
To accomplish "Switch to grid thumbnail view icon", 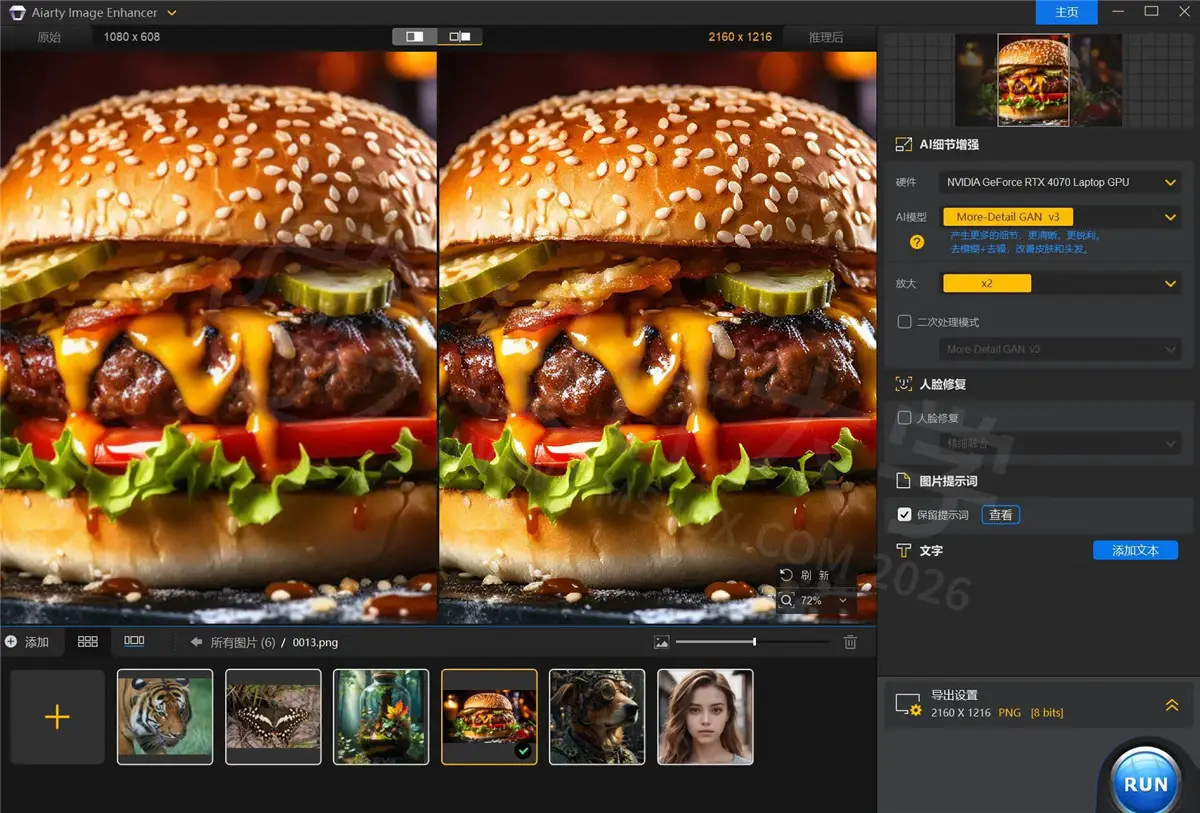I will [88, 642].
